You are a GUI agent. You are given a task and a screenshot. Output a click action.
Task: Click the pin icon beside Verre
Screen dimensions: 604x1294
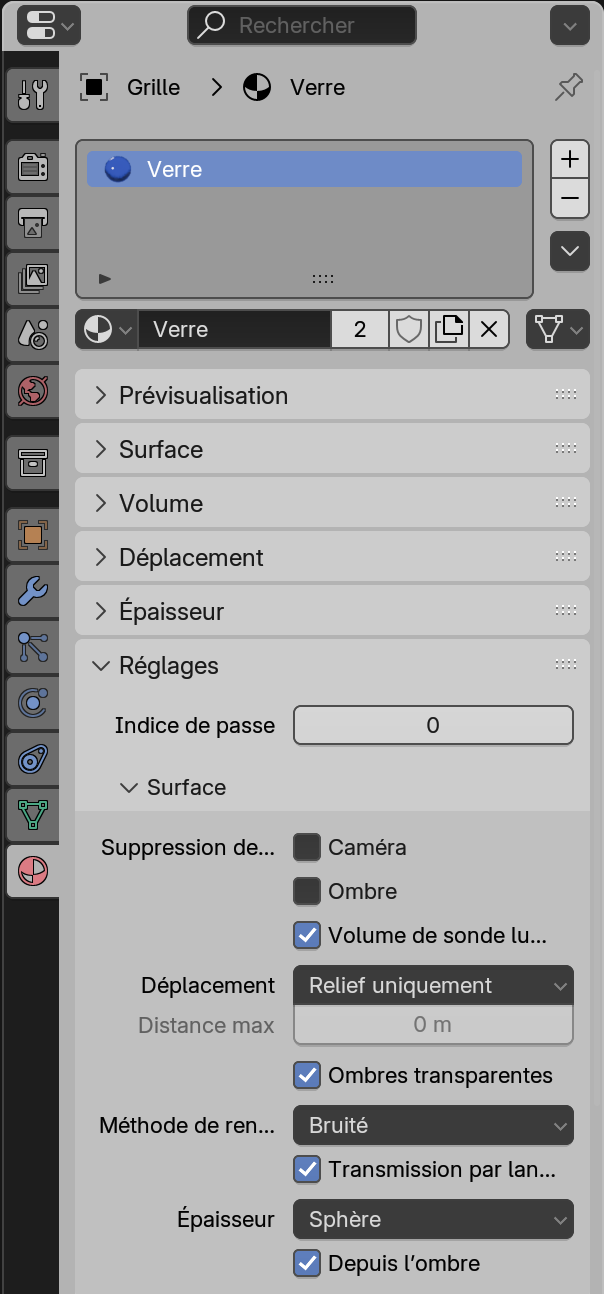[x=569, y=88]
